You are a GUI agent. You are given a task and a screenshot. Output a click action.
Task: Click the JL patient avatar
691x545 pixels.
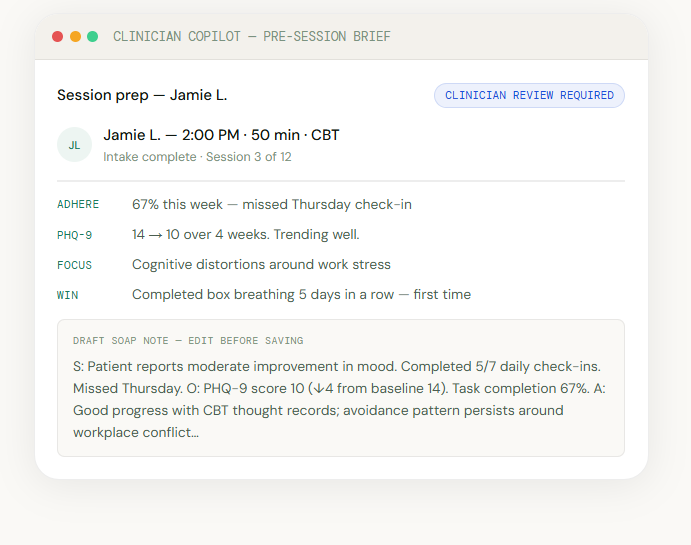74,145
